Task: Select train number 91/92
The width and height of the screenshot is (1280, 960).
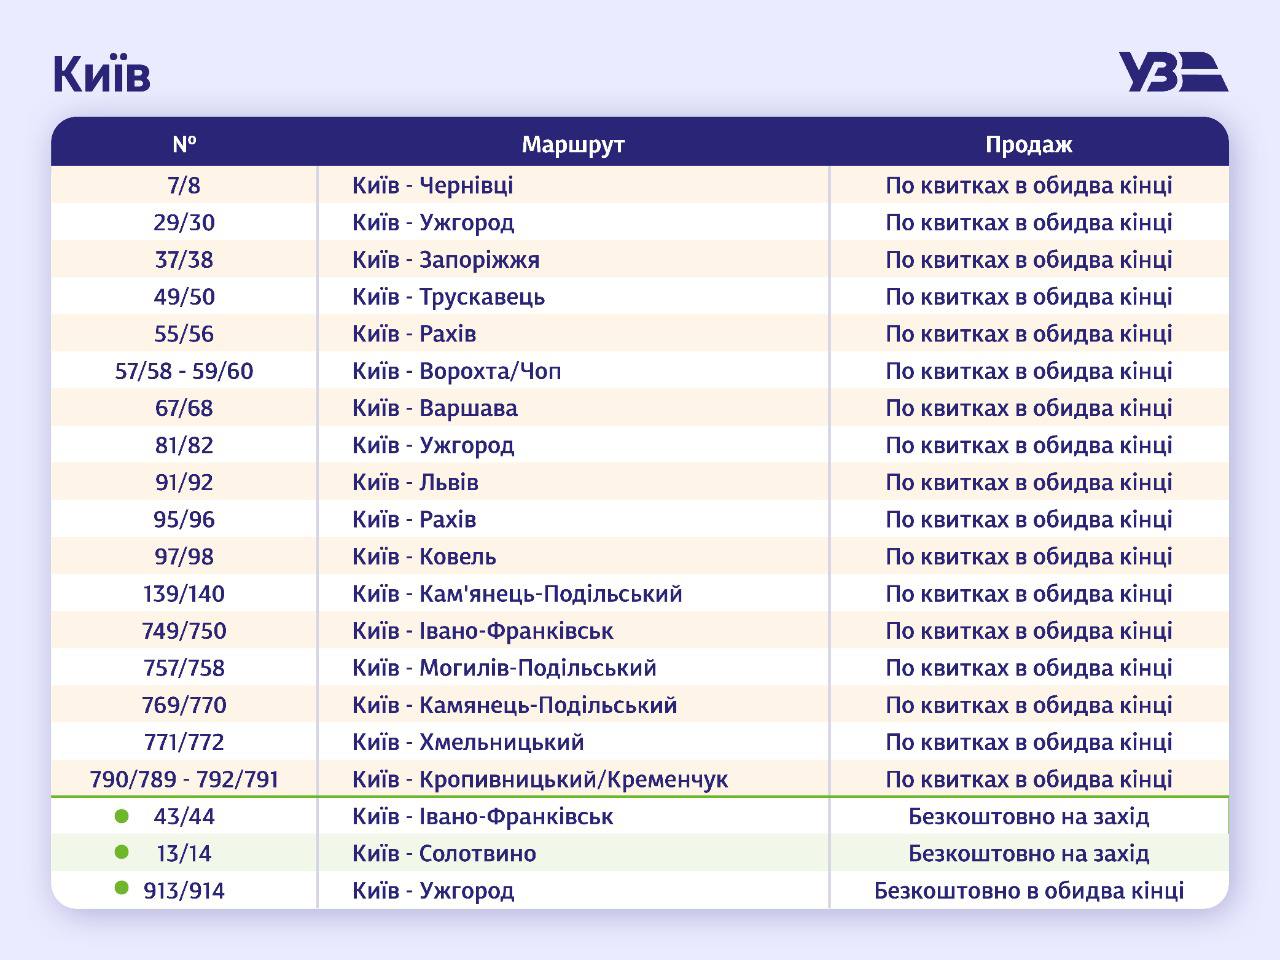Action: 184,482
